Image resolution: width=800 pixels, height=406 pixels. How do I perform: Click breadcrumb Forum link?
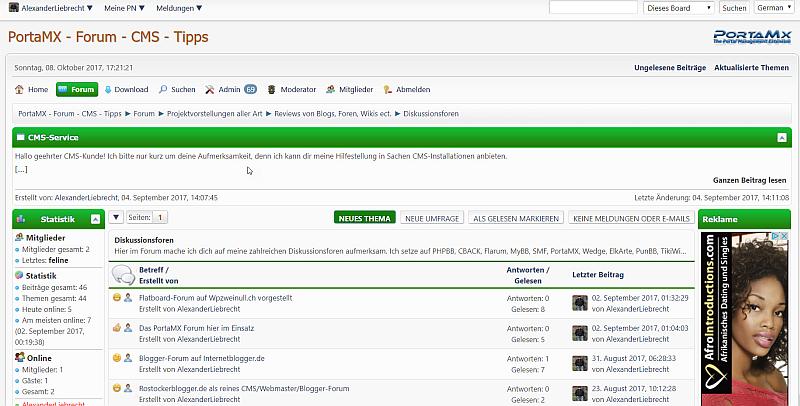[x=144, y=114]
